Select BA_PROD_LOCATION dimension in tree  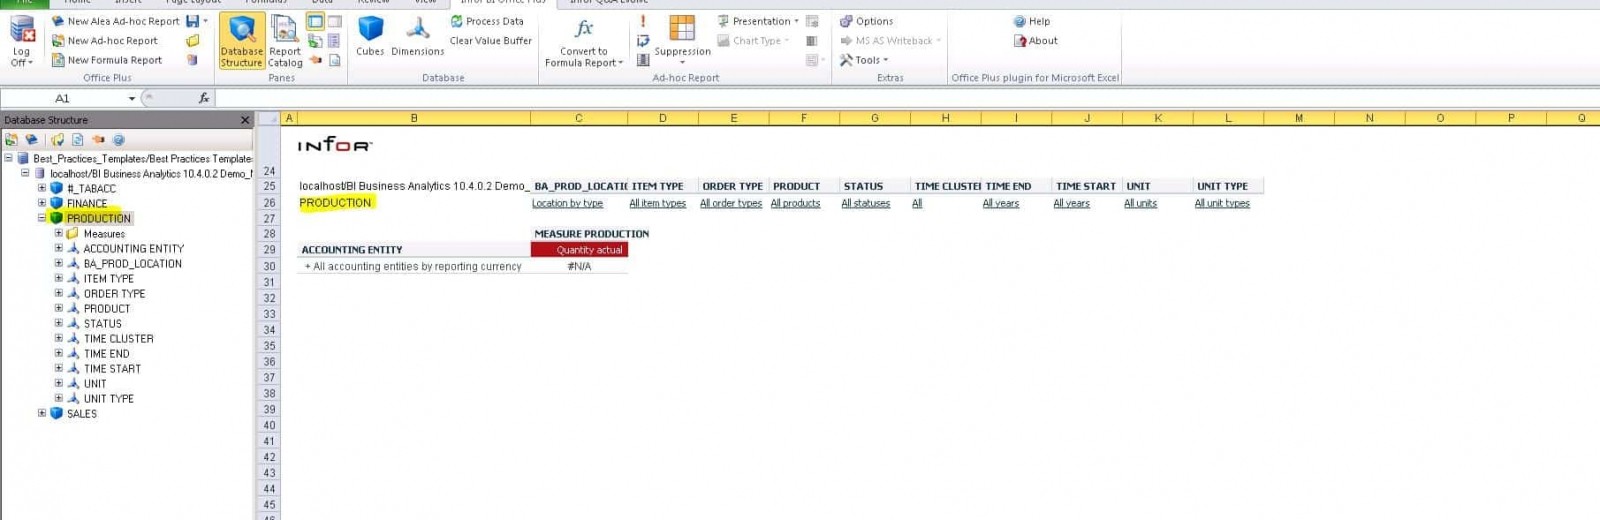133,264
